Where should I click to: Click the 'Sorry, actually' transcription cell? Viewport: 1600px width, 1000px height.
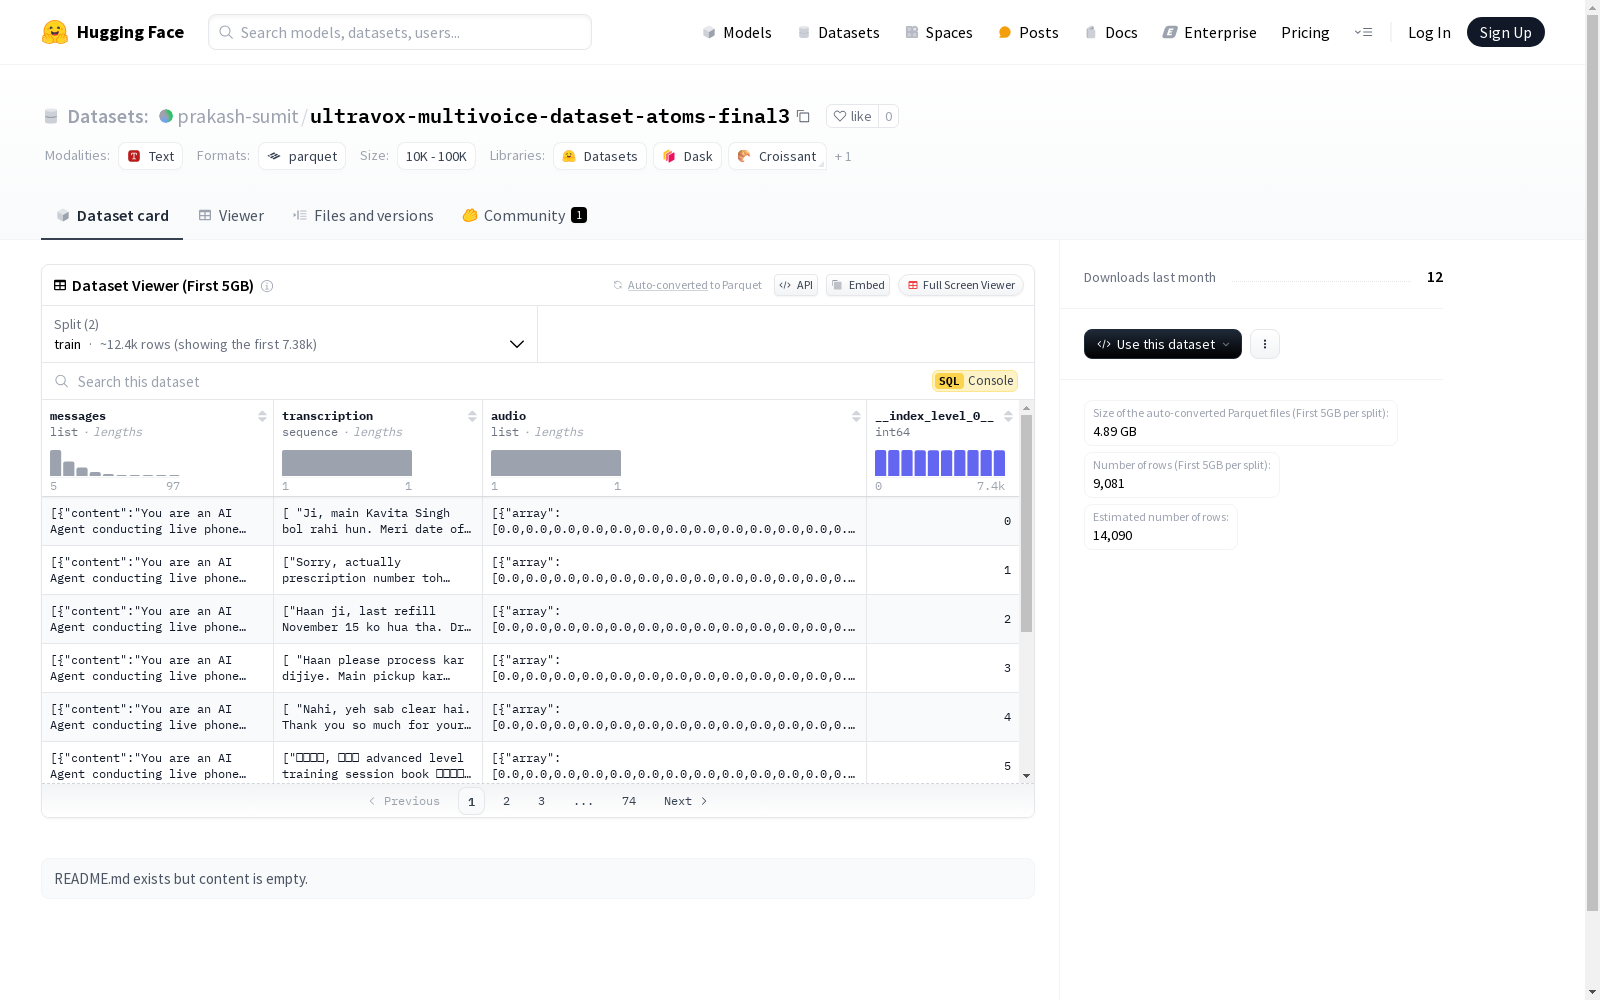(x=378, y=570)
